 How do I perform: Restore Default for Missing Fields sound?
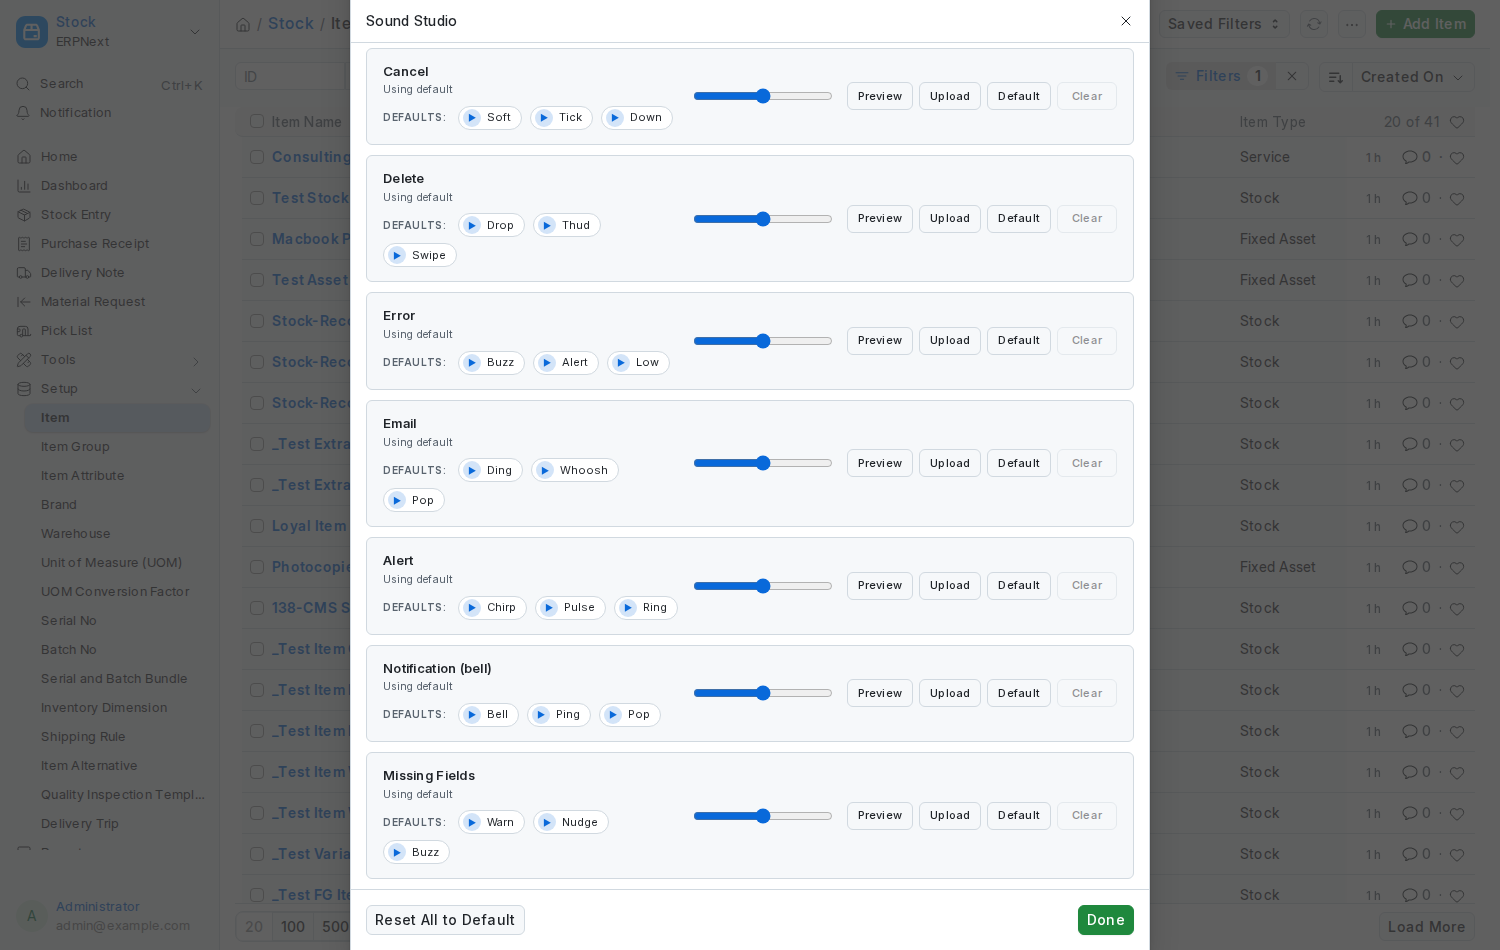click(1019, 816)
